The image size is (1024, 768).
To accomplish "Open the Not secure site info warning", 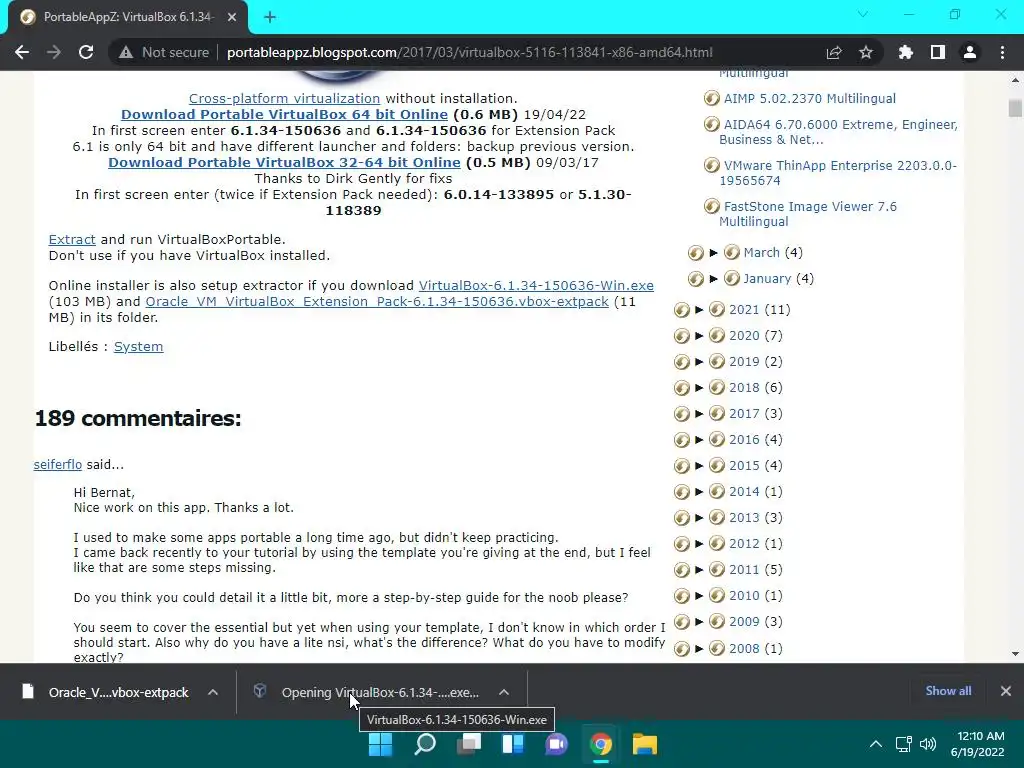I will pyautogui.click(x=164, y=52).
